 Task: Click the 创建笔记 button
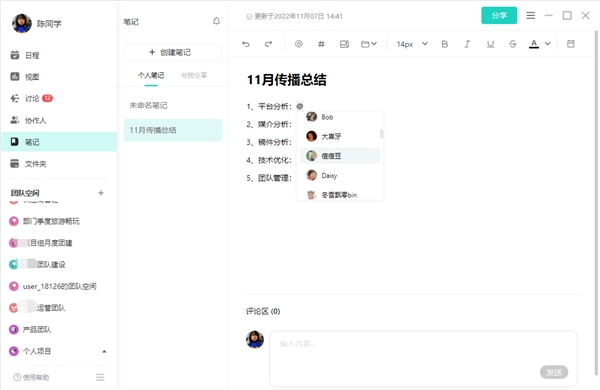pos(173,52)
